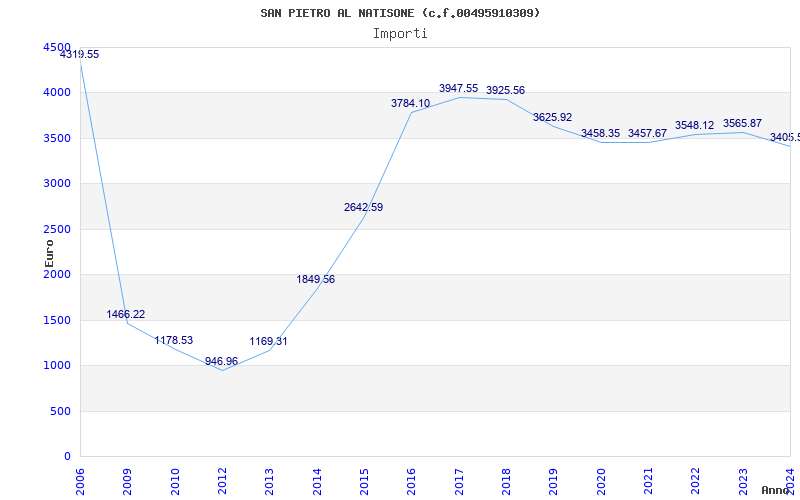Select year 2019 on the x-axis
The image size is (800, 500).
[554, 482]
